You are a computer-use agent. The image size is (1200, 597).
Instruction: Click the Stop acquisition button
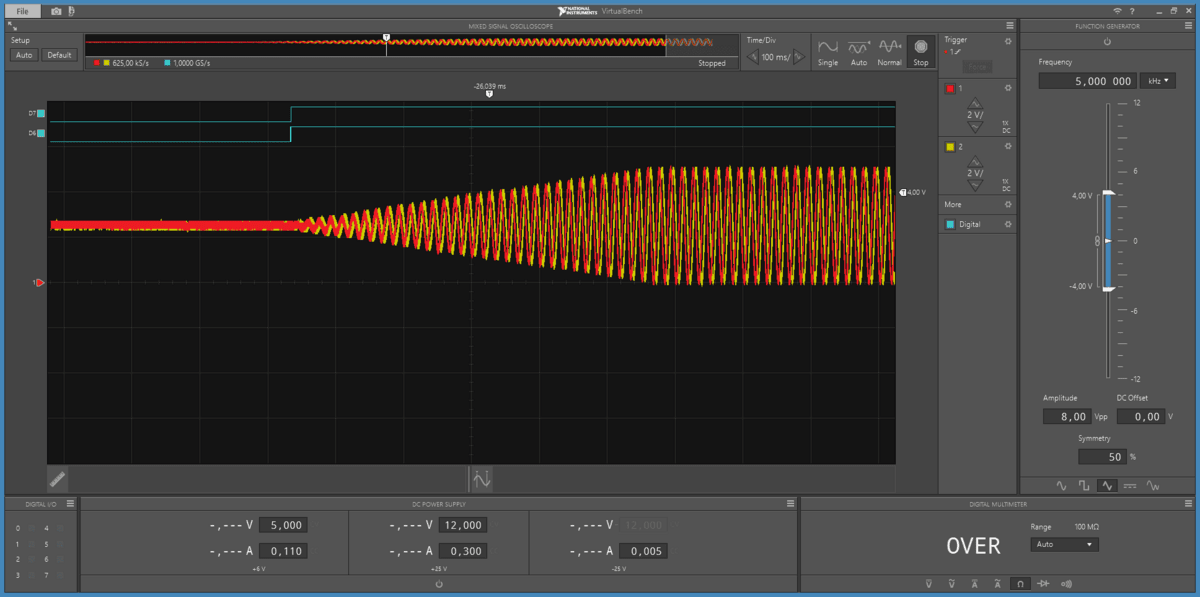point(921,52)
